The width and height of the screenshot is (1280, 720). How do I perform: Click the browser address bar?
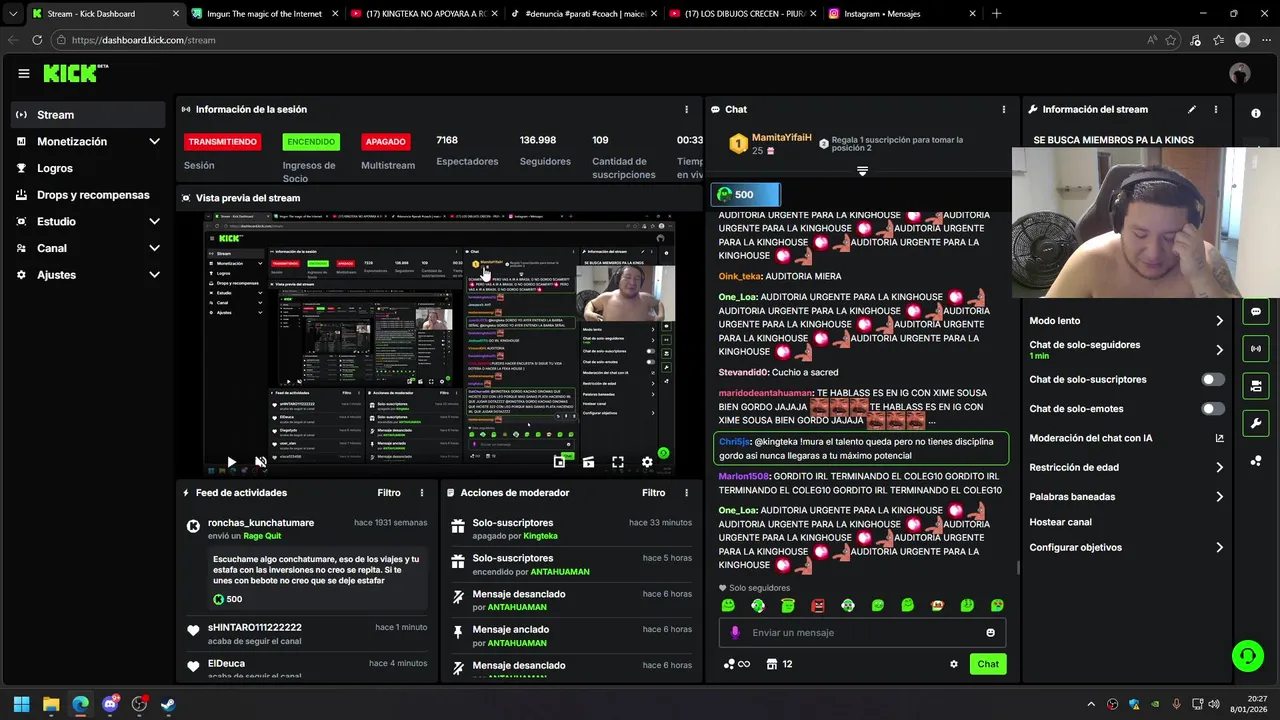point(600,40)
